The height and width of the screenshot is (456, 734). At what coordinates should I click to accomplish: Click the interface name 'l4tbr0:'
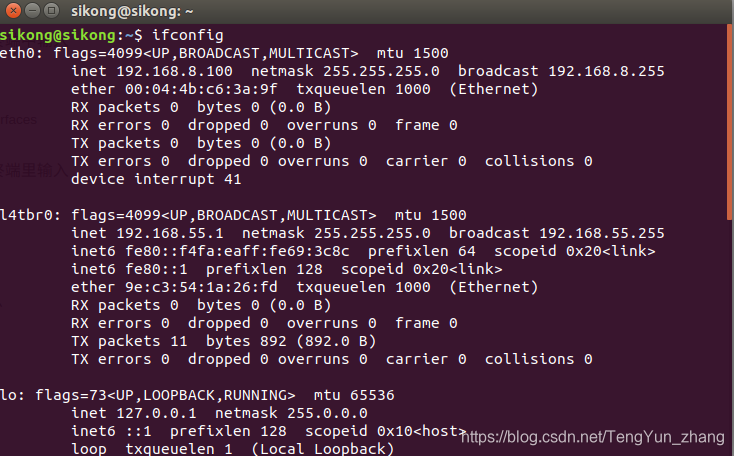coord(30,215)
